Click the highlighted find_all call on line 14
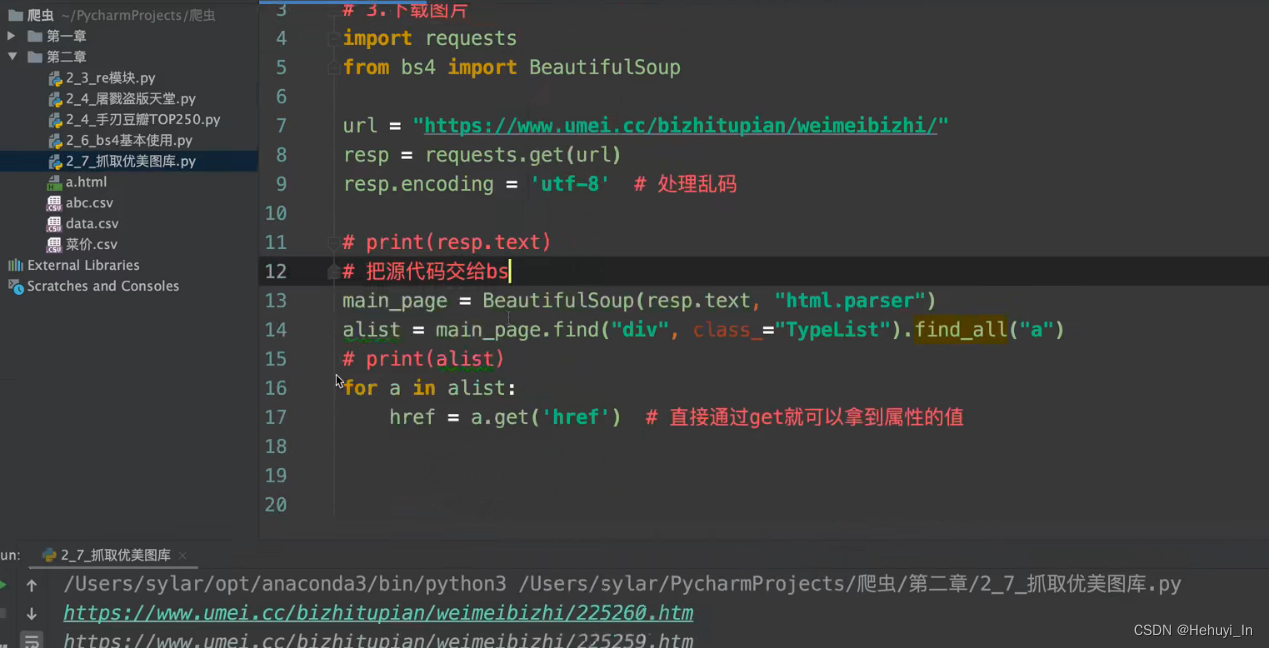The image size is (1269, 648). [x=961, y=330]
